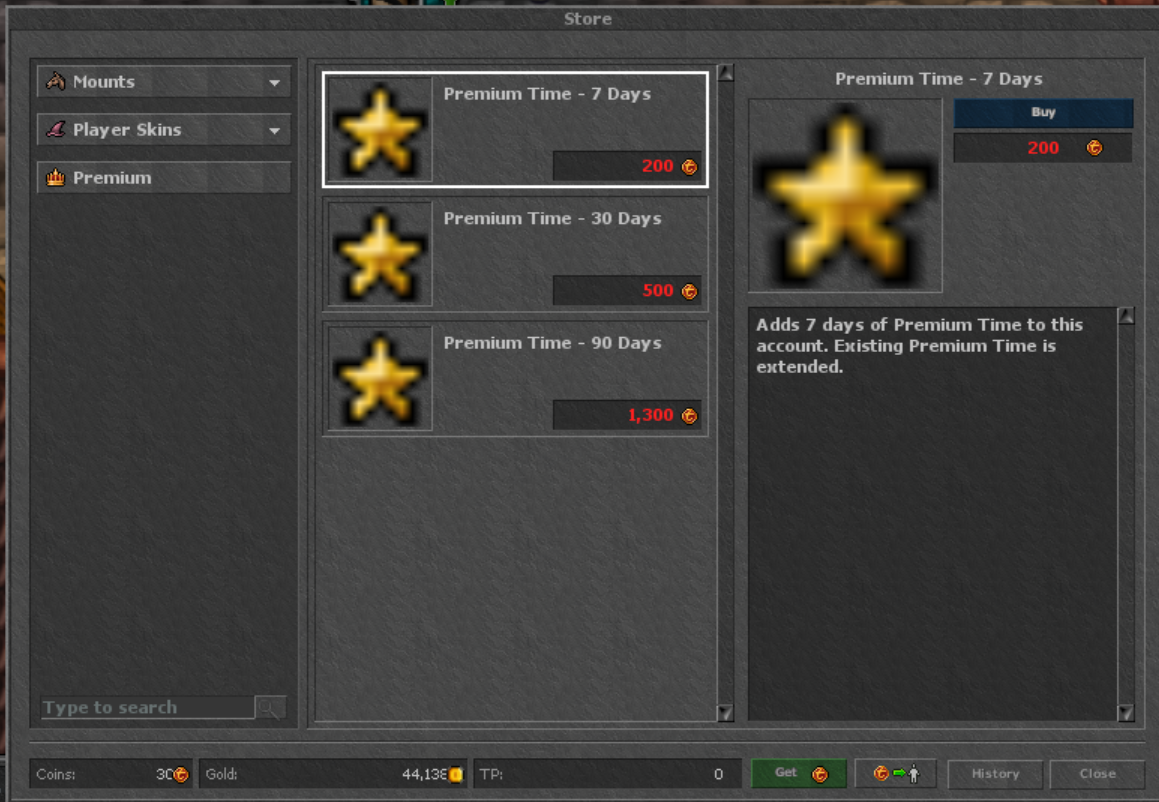The height and width of the screenshot is (802, 1159).
Task: Open the Player Skins category
Action: 163,129
